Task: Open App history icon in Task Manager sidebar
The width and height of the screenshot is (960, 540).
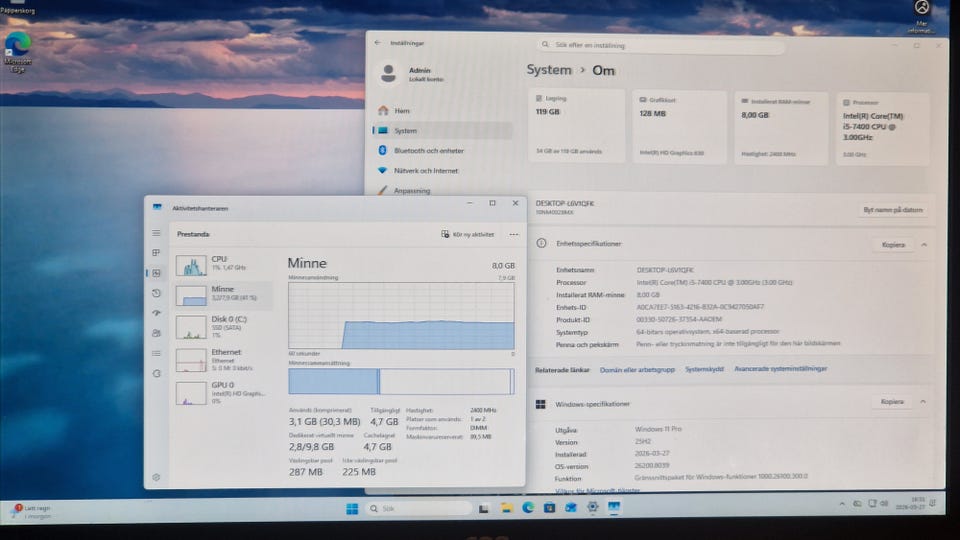Action: click(x=156, y=293)
